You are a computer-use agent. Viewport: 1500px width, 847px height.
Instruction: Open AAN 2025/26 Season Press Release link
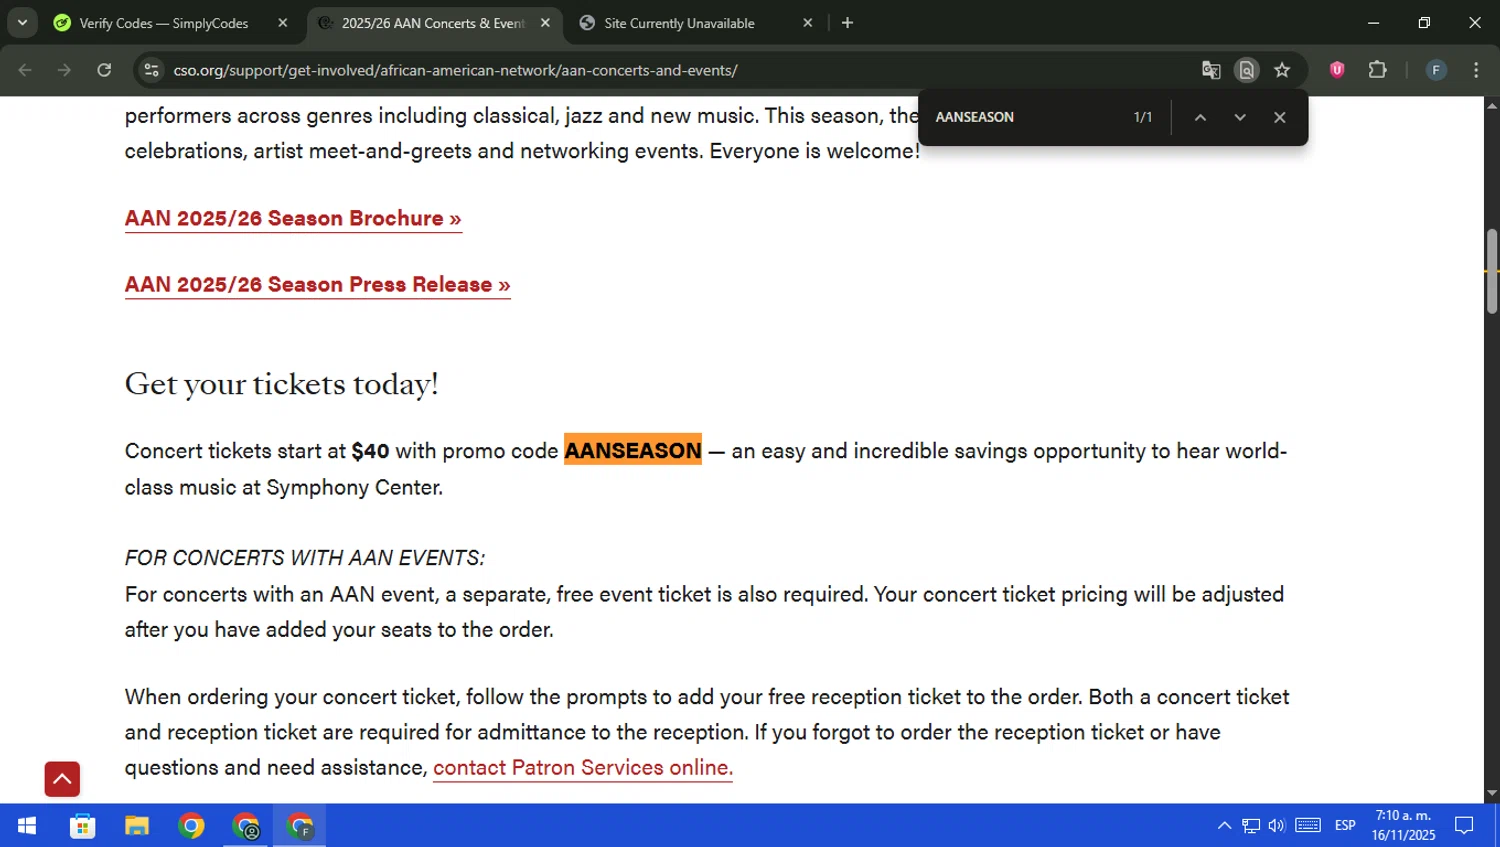(317, 285)
